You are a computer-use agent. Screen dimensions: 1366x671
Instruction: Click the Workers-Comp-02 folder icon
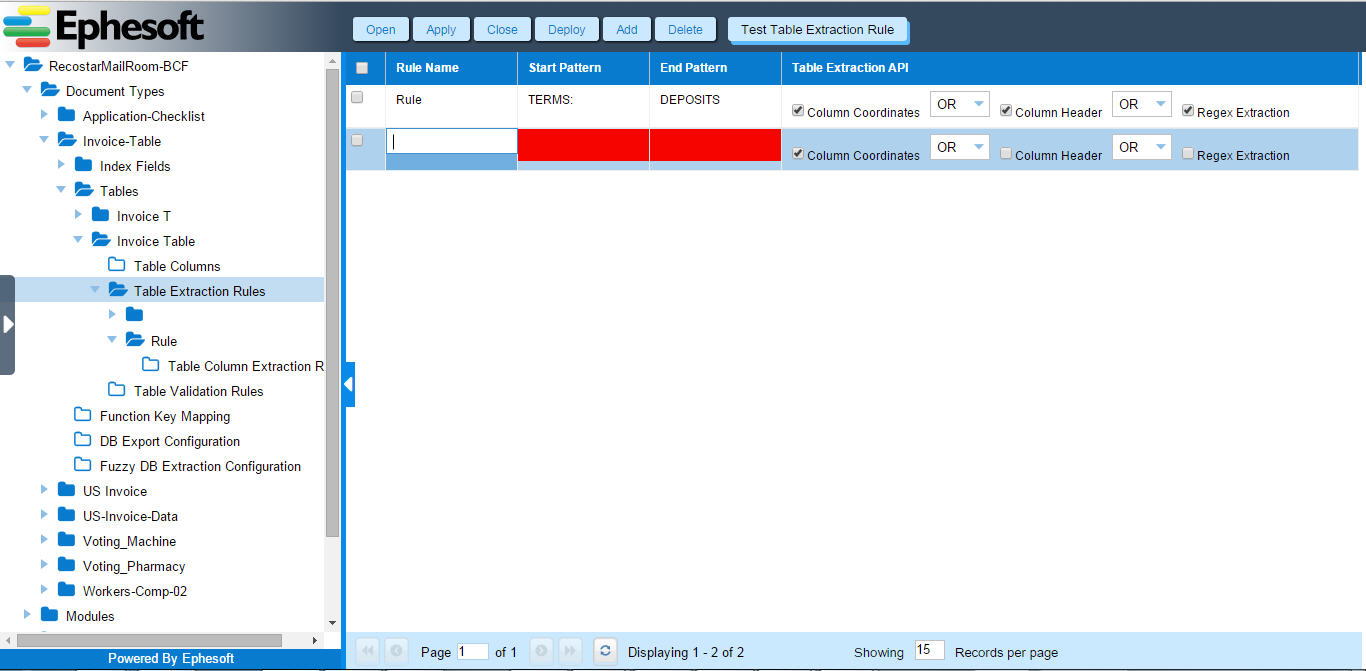tap(67, 590)
